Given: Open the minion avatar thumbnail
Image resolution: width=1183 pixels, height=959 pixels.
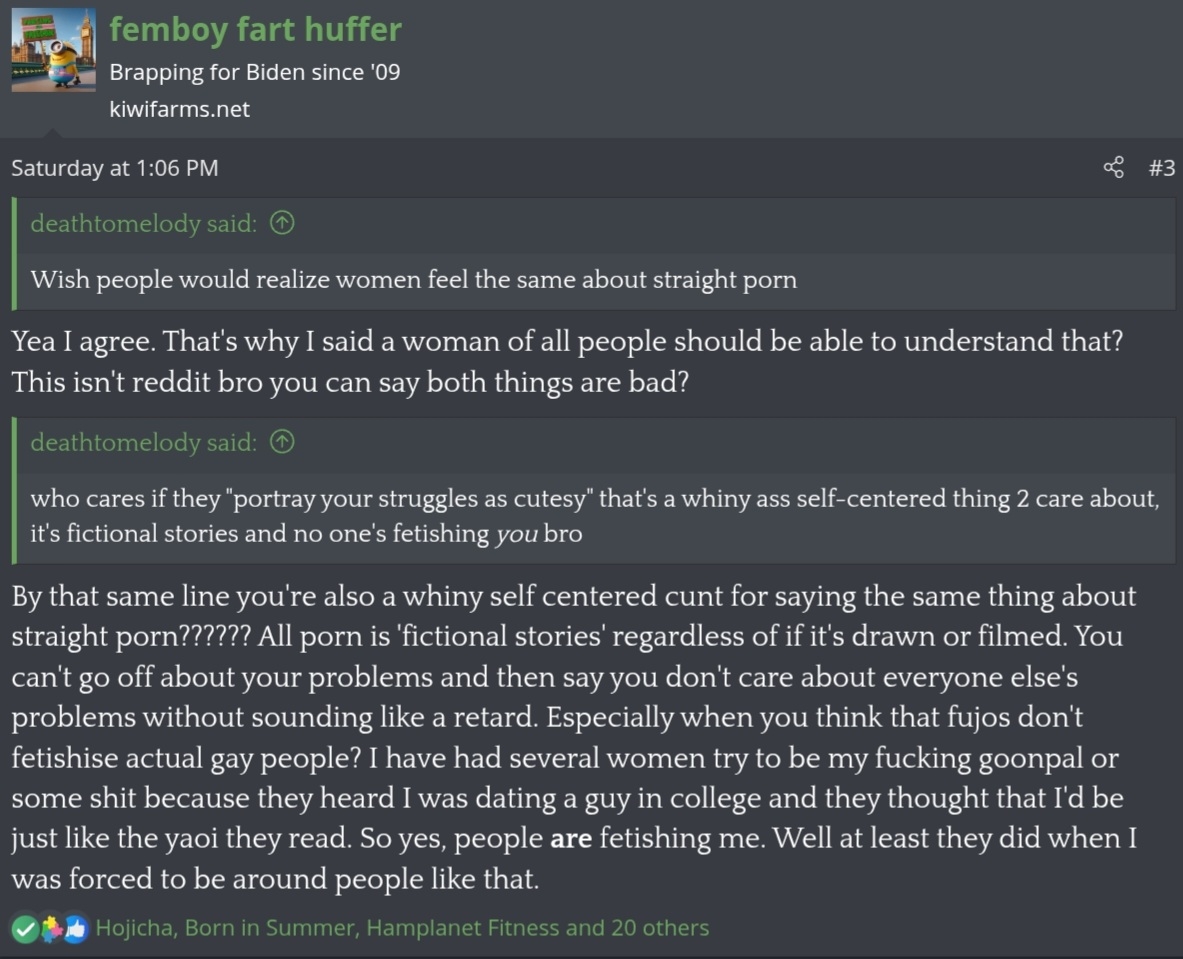Looking at the screenshot, I should point(54,50).
